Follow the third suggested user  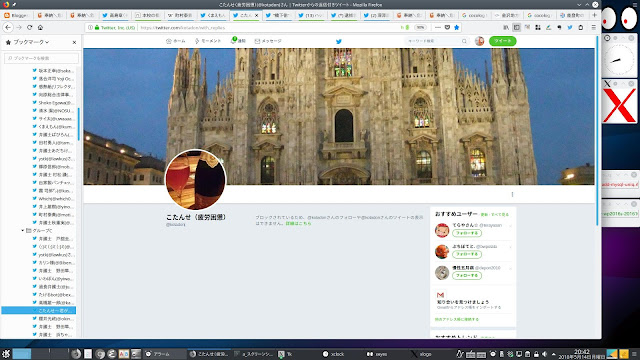pos(467,276)
